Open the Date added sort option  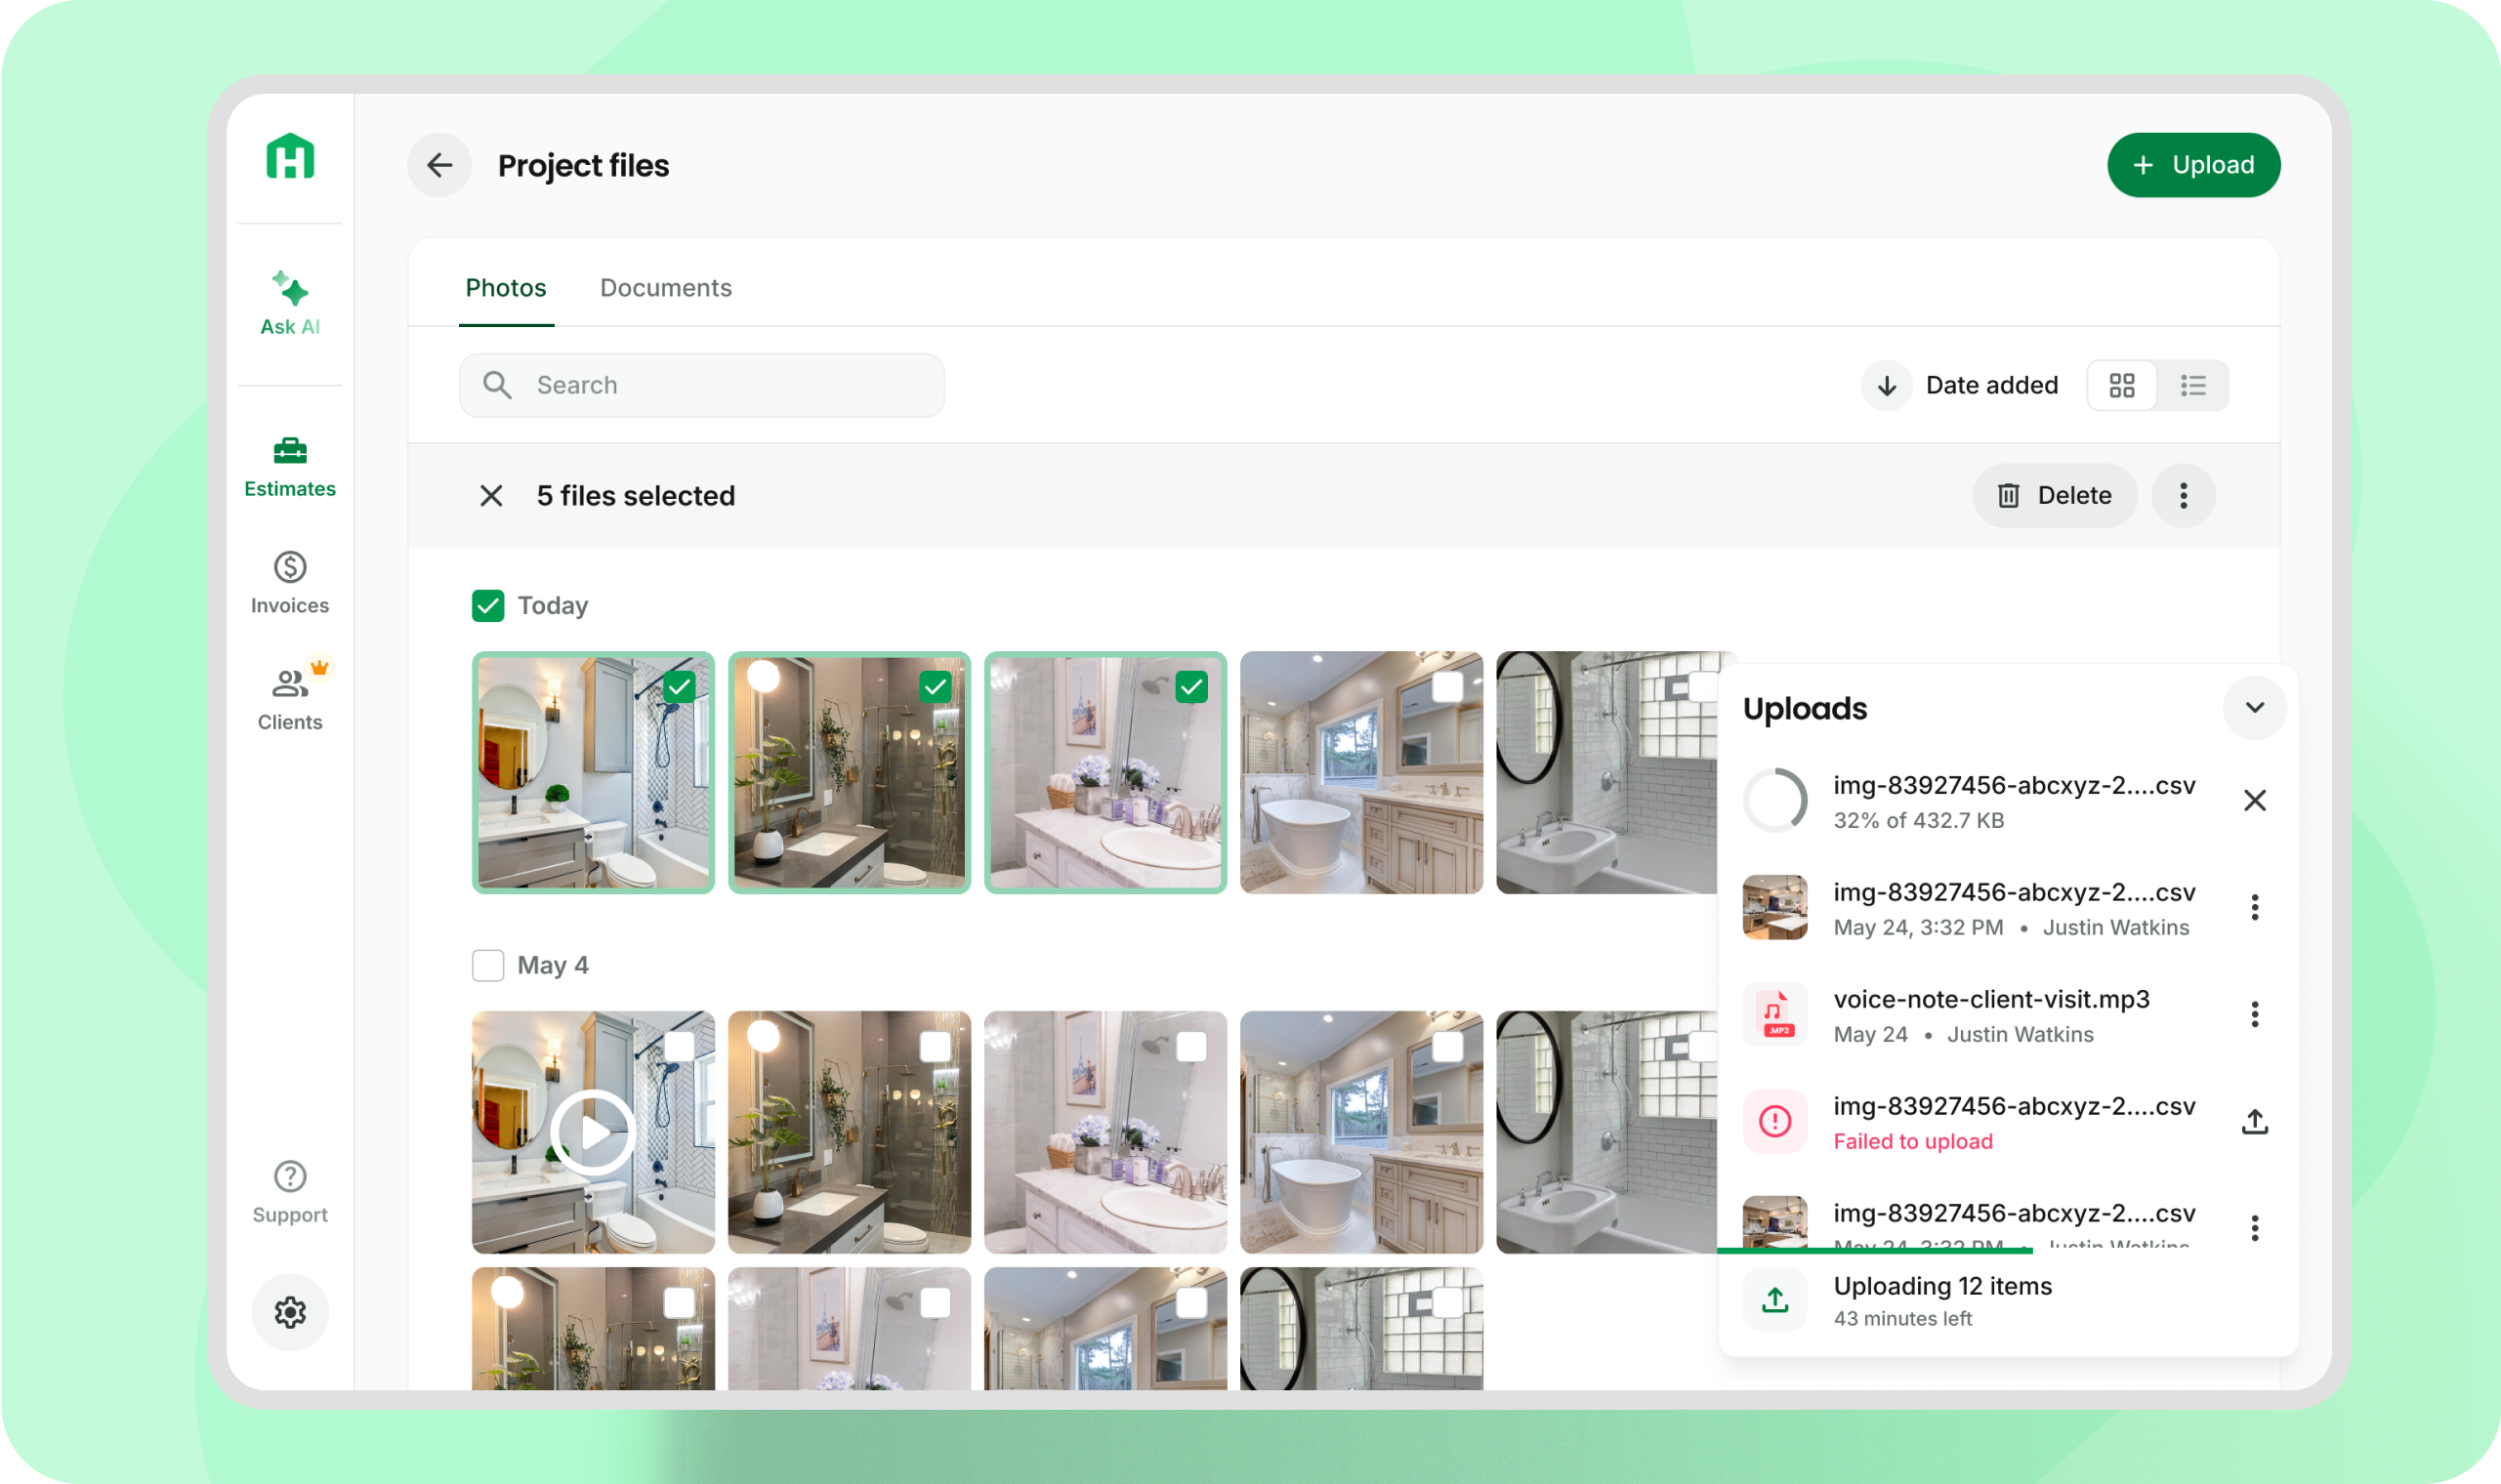pos(1992,385)
